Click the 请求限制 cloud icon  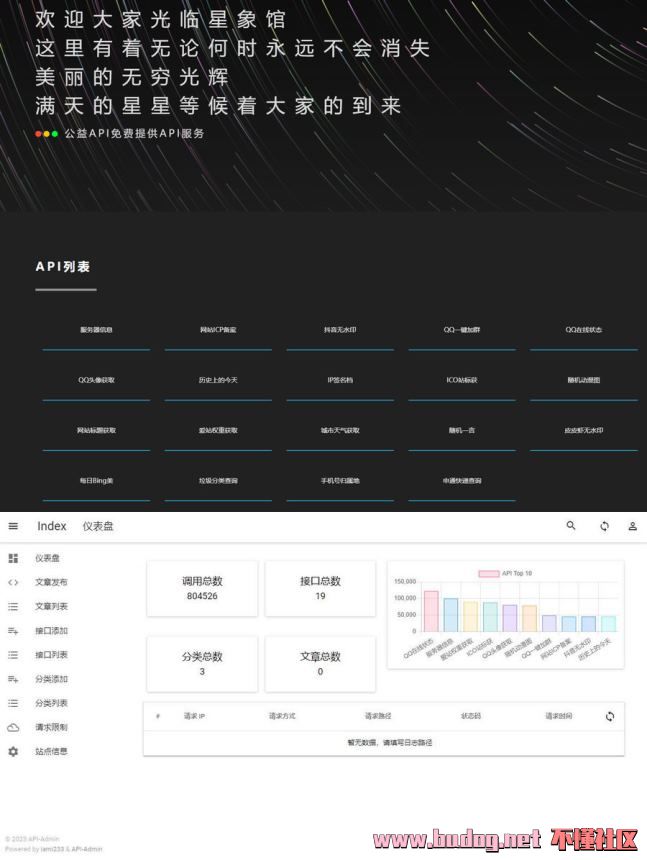(x=13, y=727)
